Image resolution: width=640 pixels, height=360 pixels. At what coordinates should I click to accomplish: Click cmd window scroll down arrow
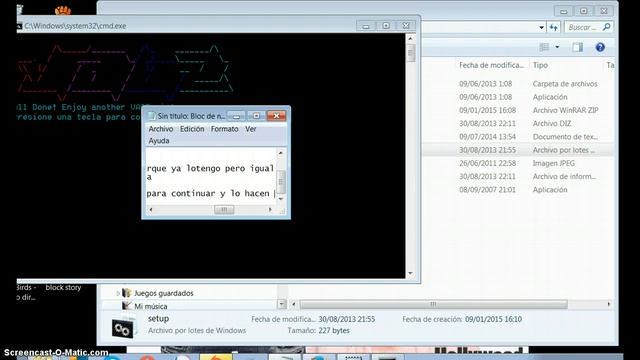pos(411,273)
